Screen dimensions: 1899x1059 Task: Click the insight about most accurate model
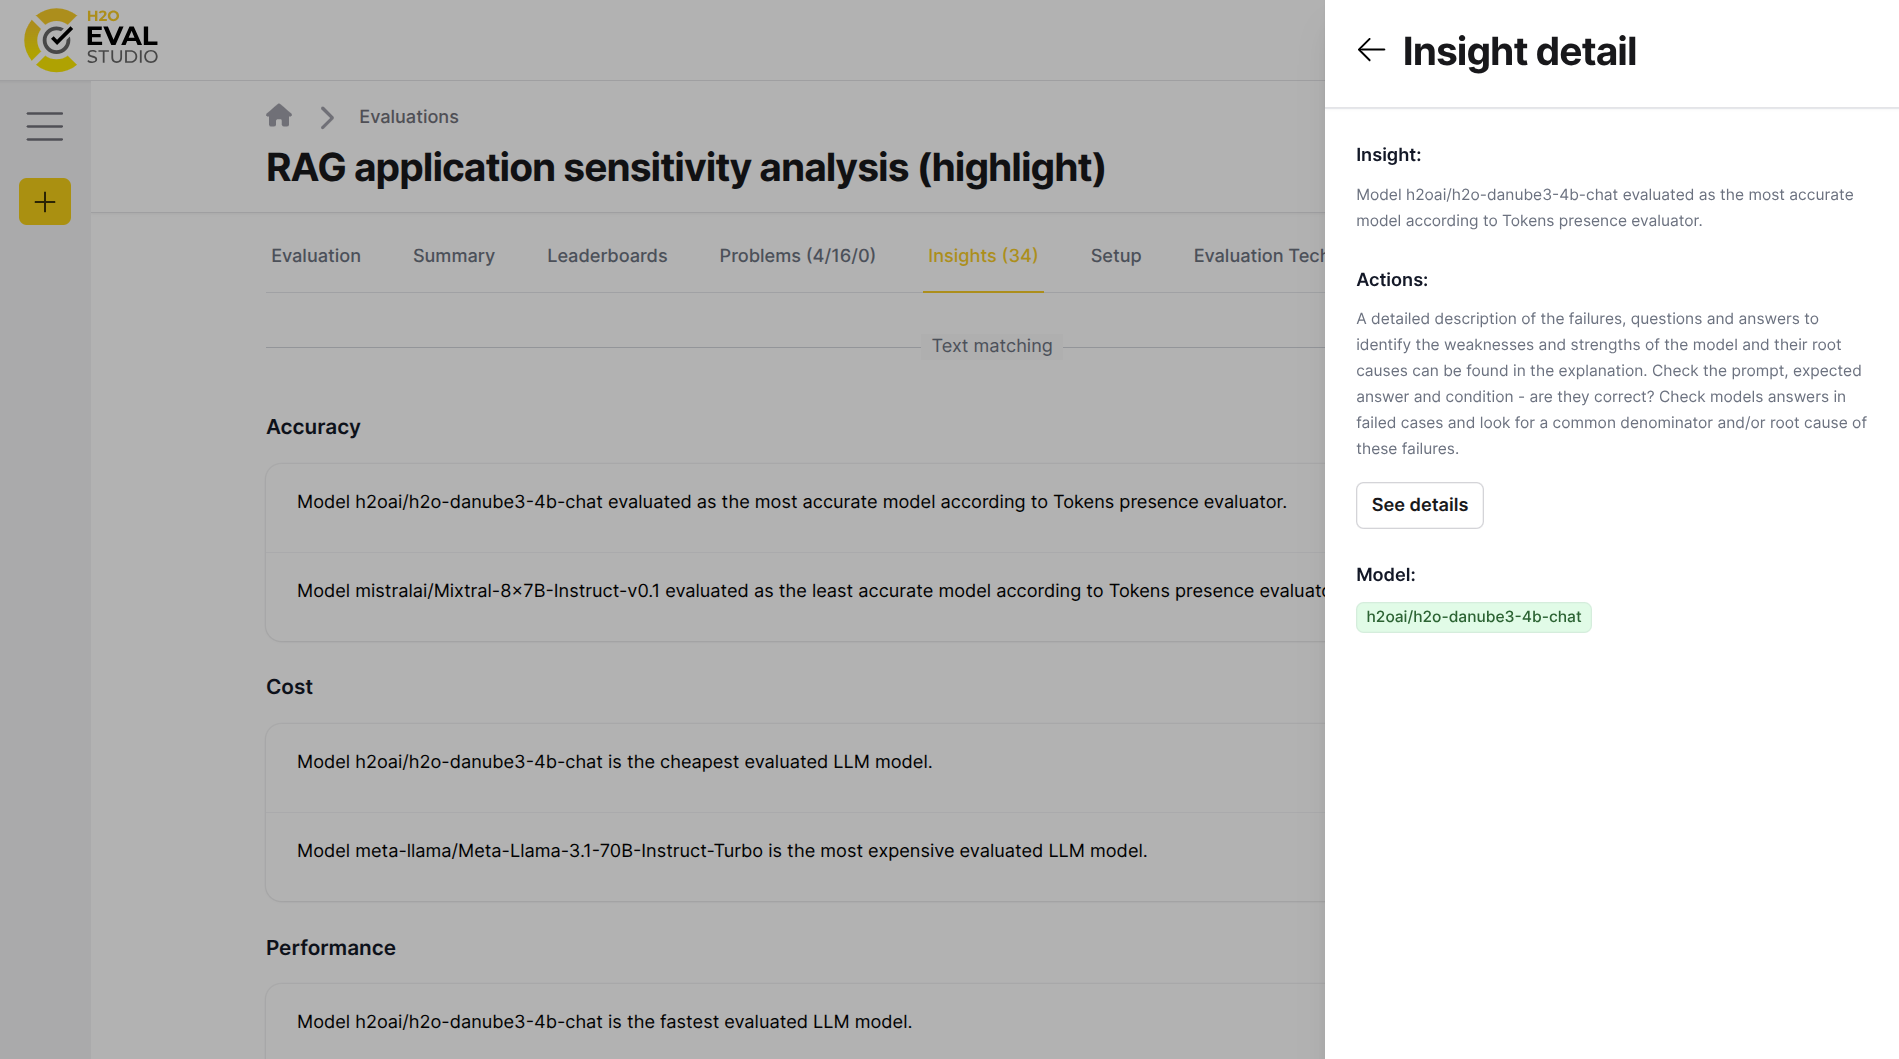pos(790,501)
